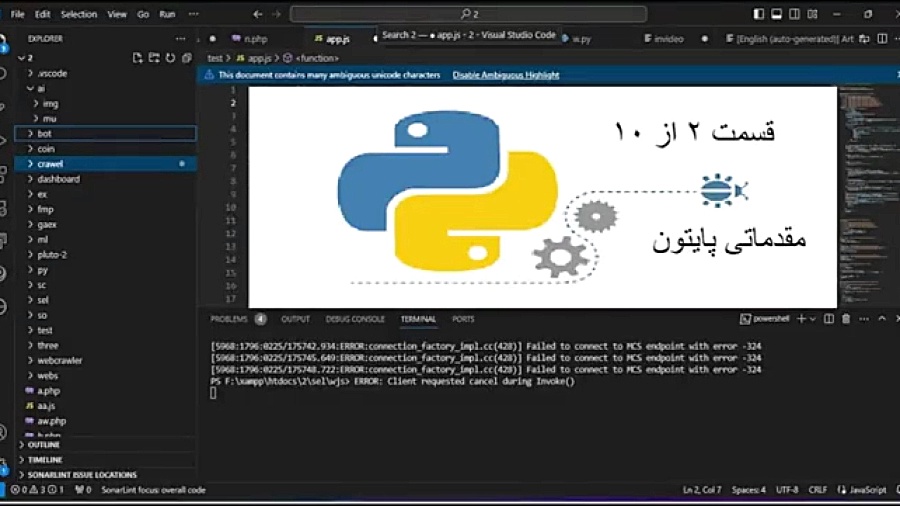900x506 pixels.
Task: Show the Problems panel tab
Action: click(228, 319)
